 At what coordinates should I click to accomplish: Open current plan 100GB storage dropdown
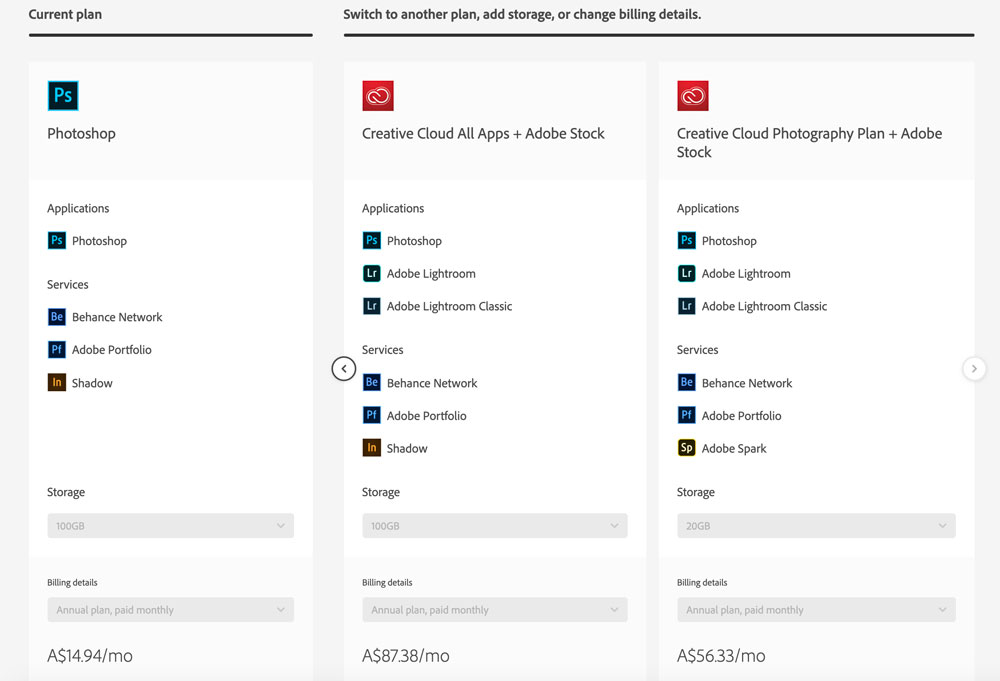(x=170, y=526)
